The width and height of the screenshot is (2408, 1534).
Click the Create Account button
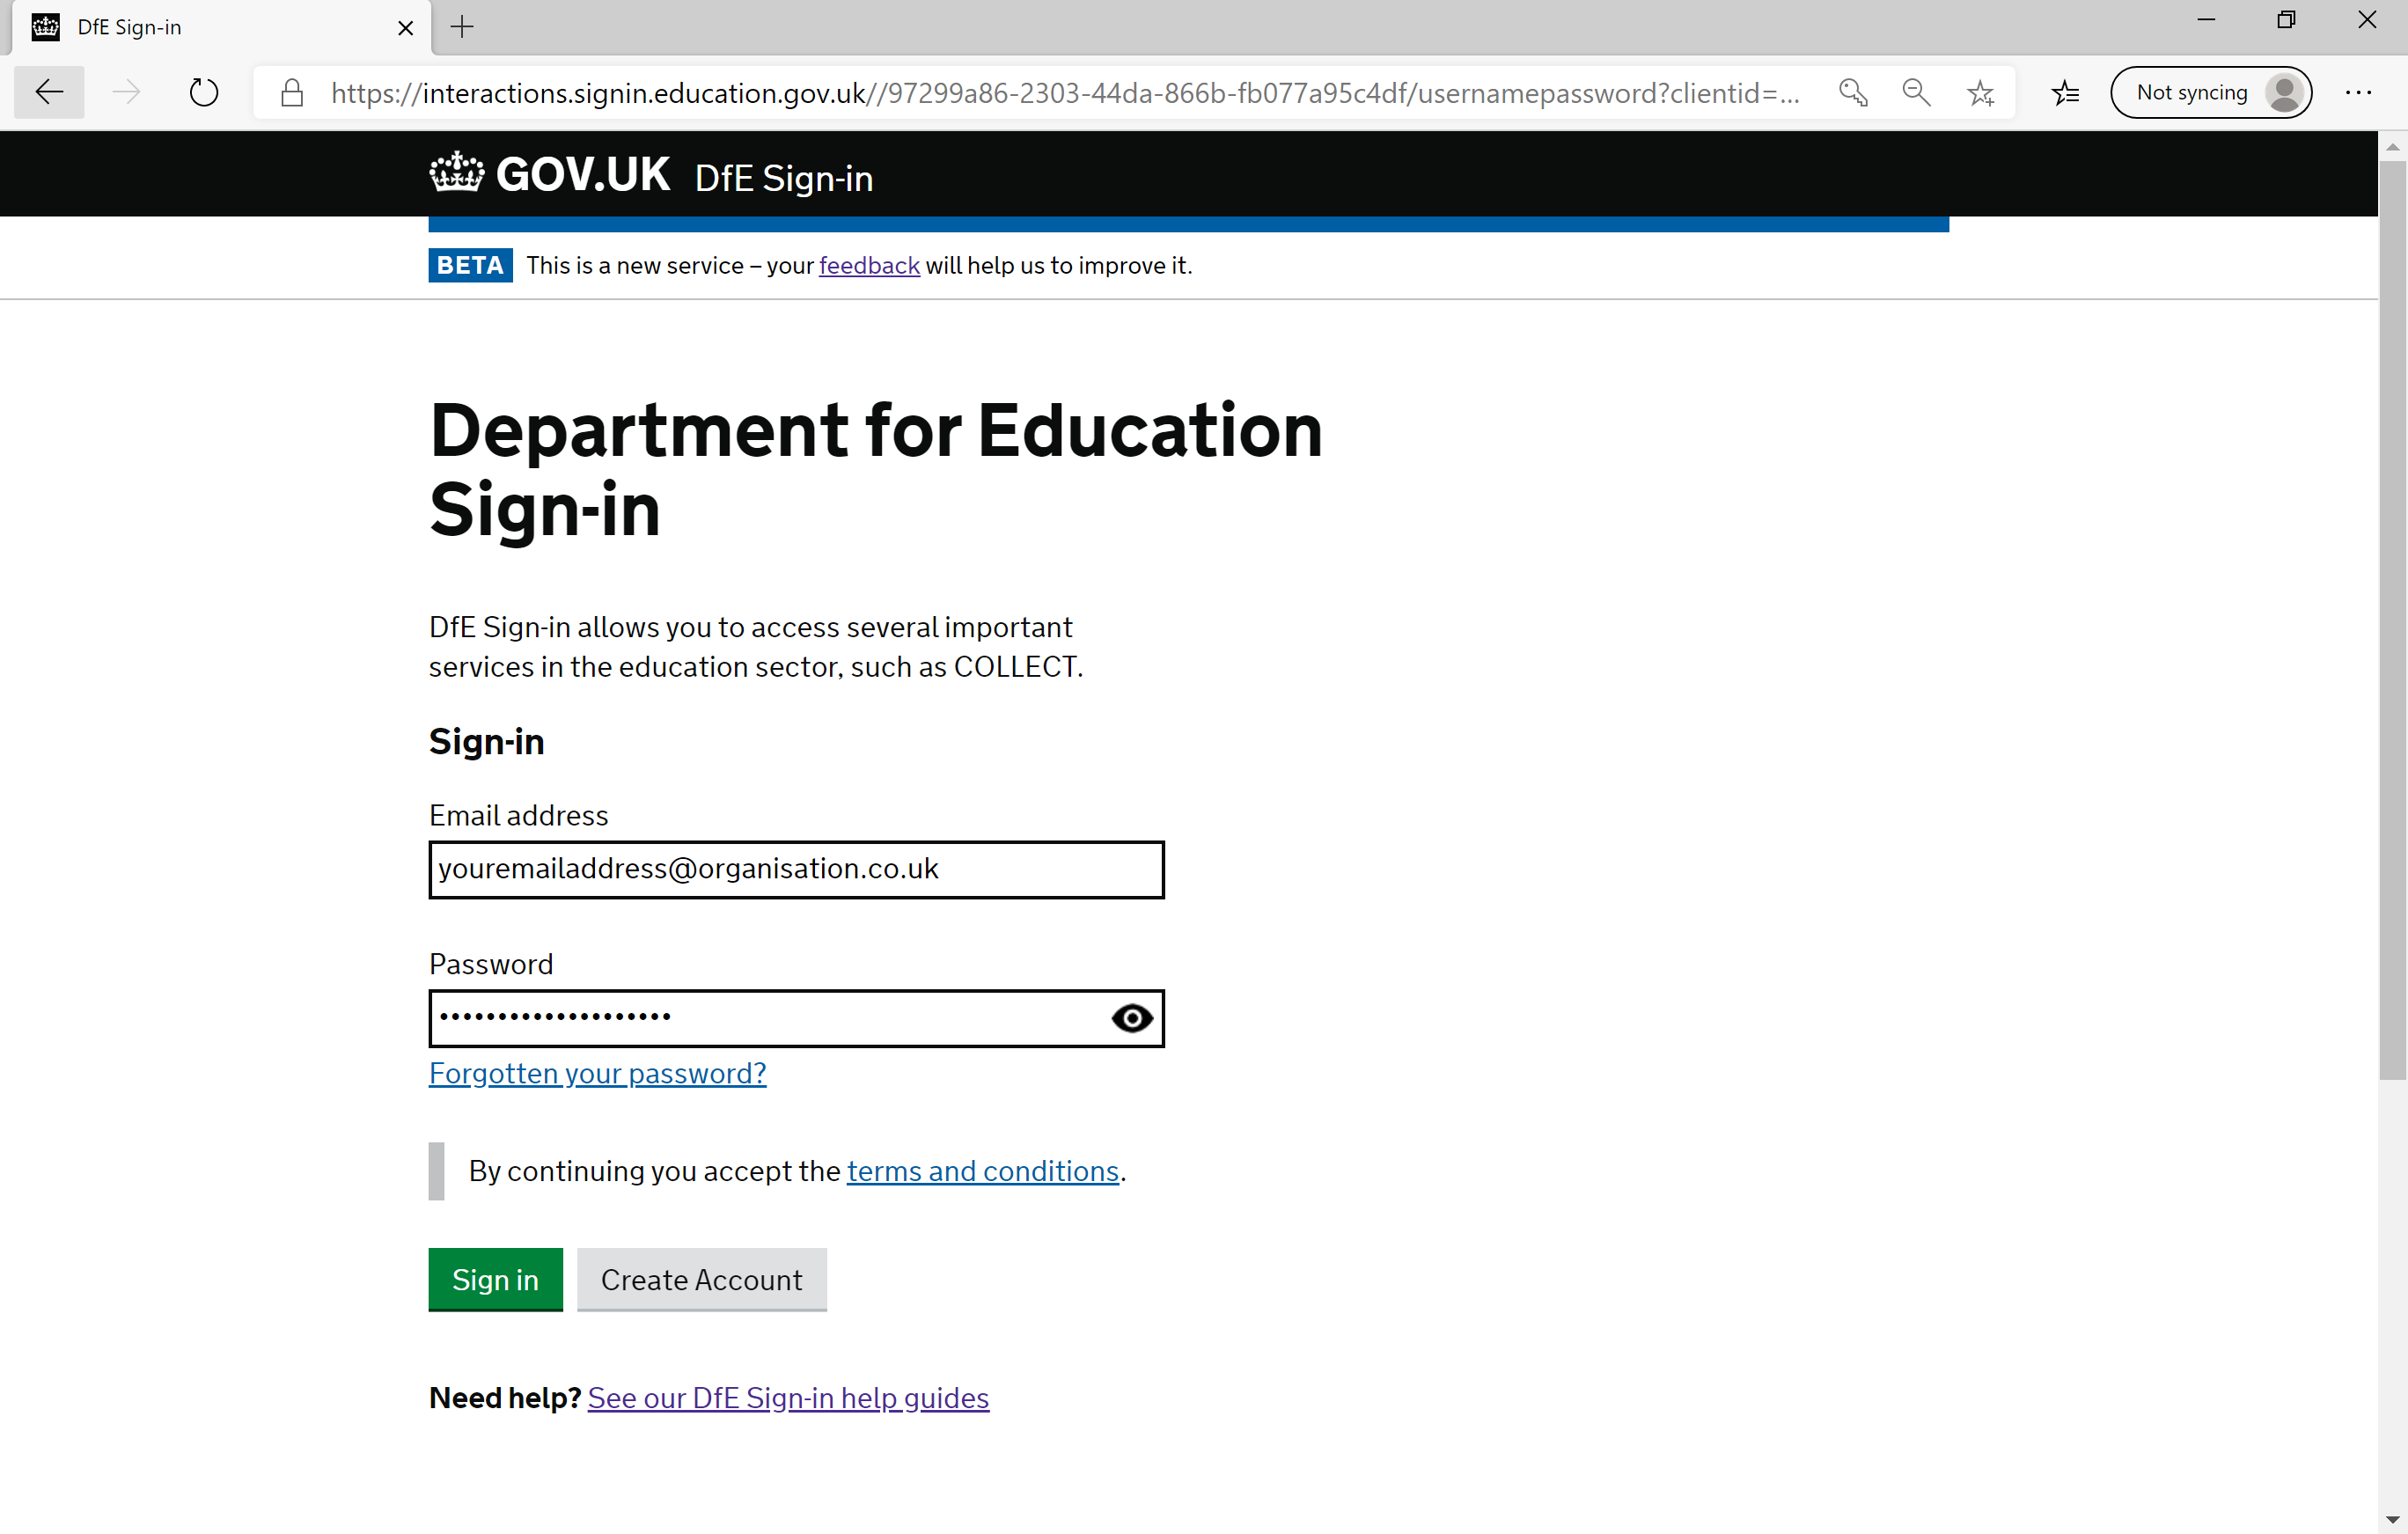tap(701, 1279)
